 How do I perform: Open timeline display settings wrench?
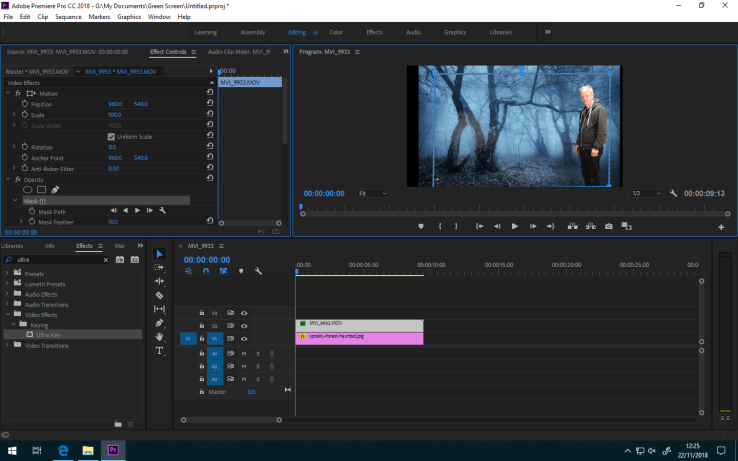[258, 271]
